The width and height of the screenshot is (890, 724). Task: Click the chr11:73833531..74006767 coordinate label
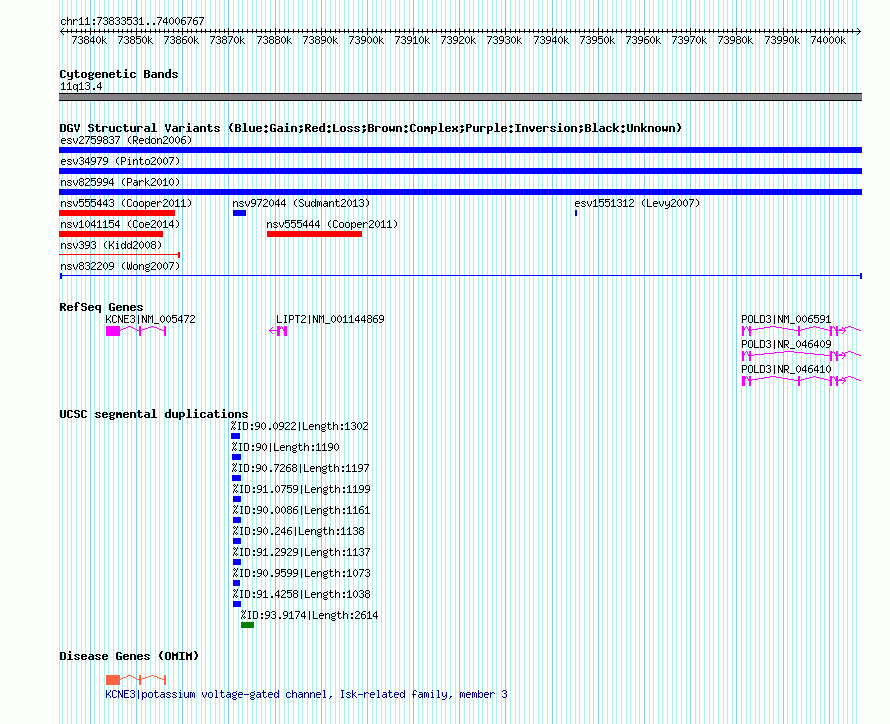[x=132, y=22]
